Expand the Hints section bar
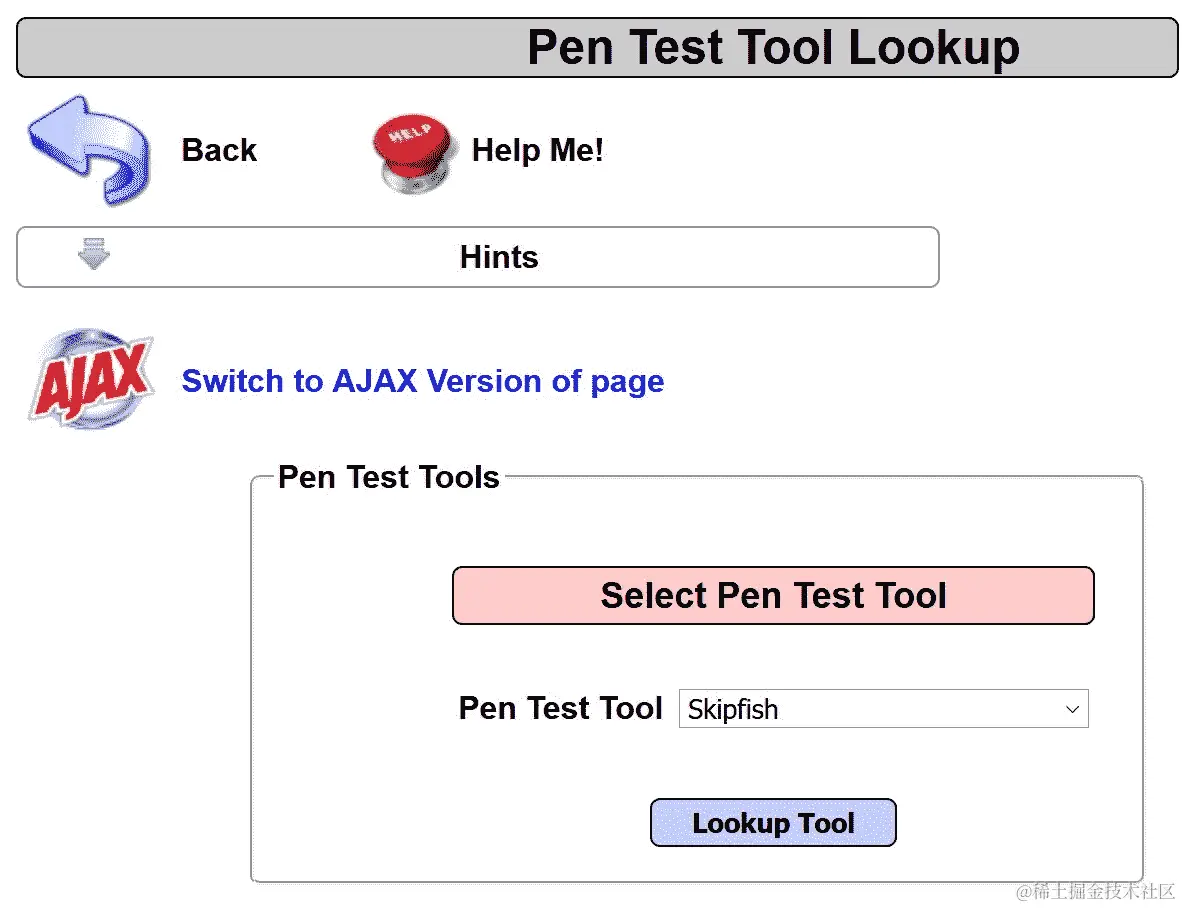Image resolution: width=1182 pixels, height=908 pixels. click(478, 257)
